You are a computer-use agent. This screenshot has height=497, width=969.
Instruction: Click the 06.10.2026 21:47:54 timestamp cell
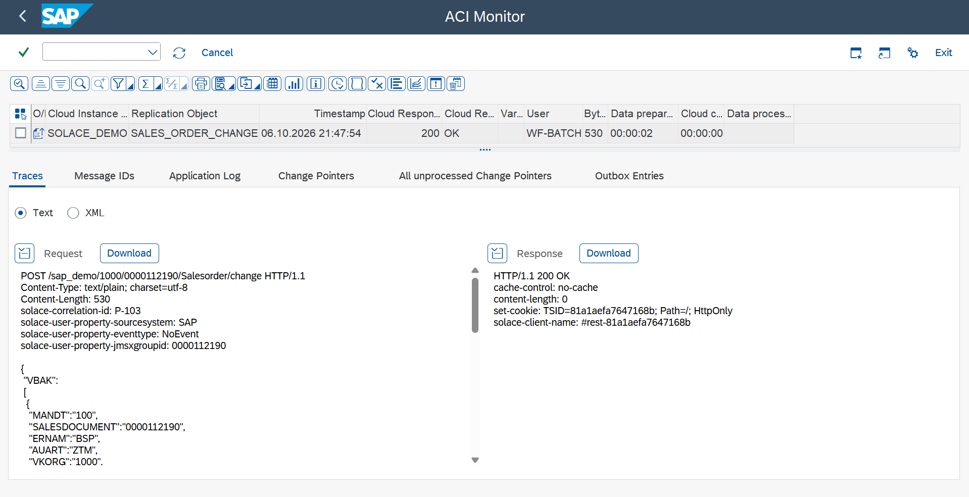[313, 133]
